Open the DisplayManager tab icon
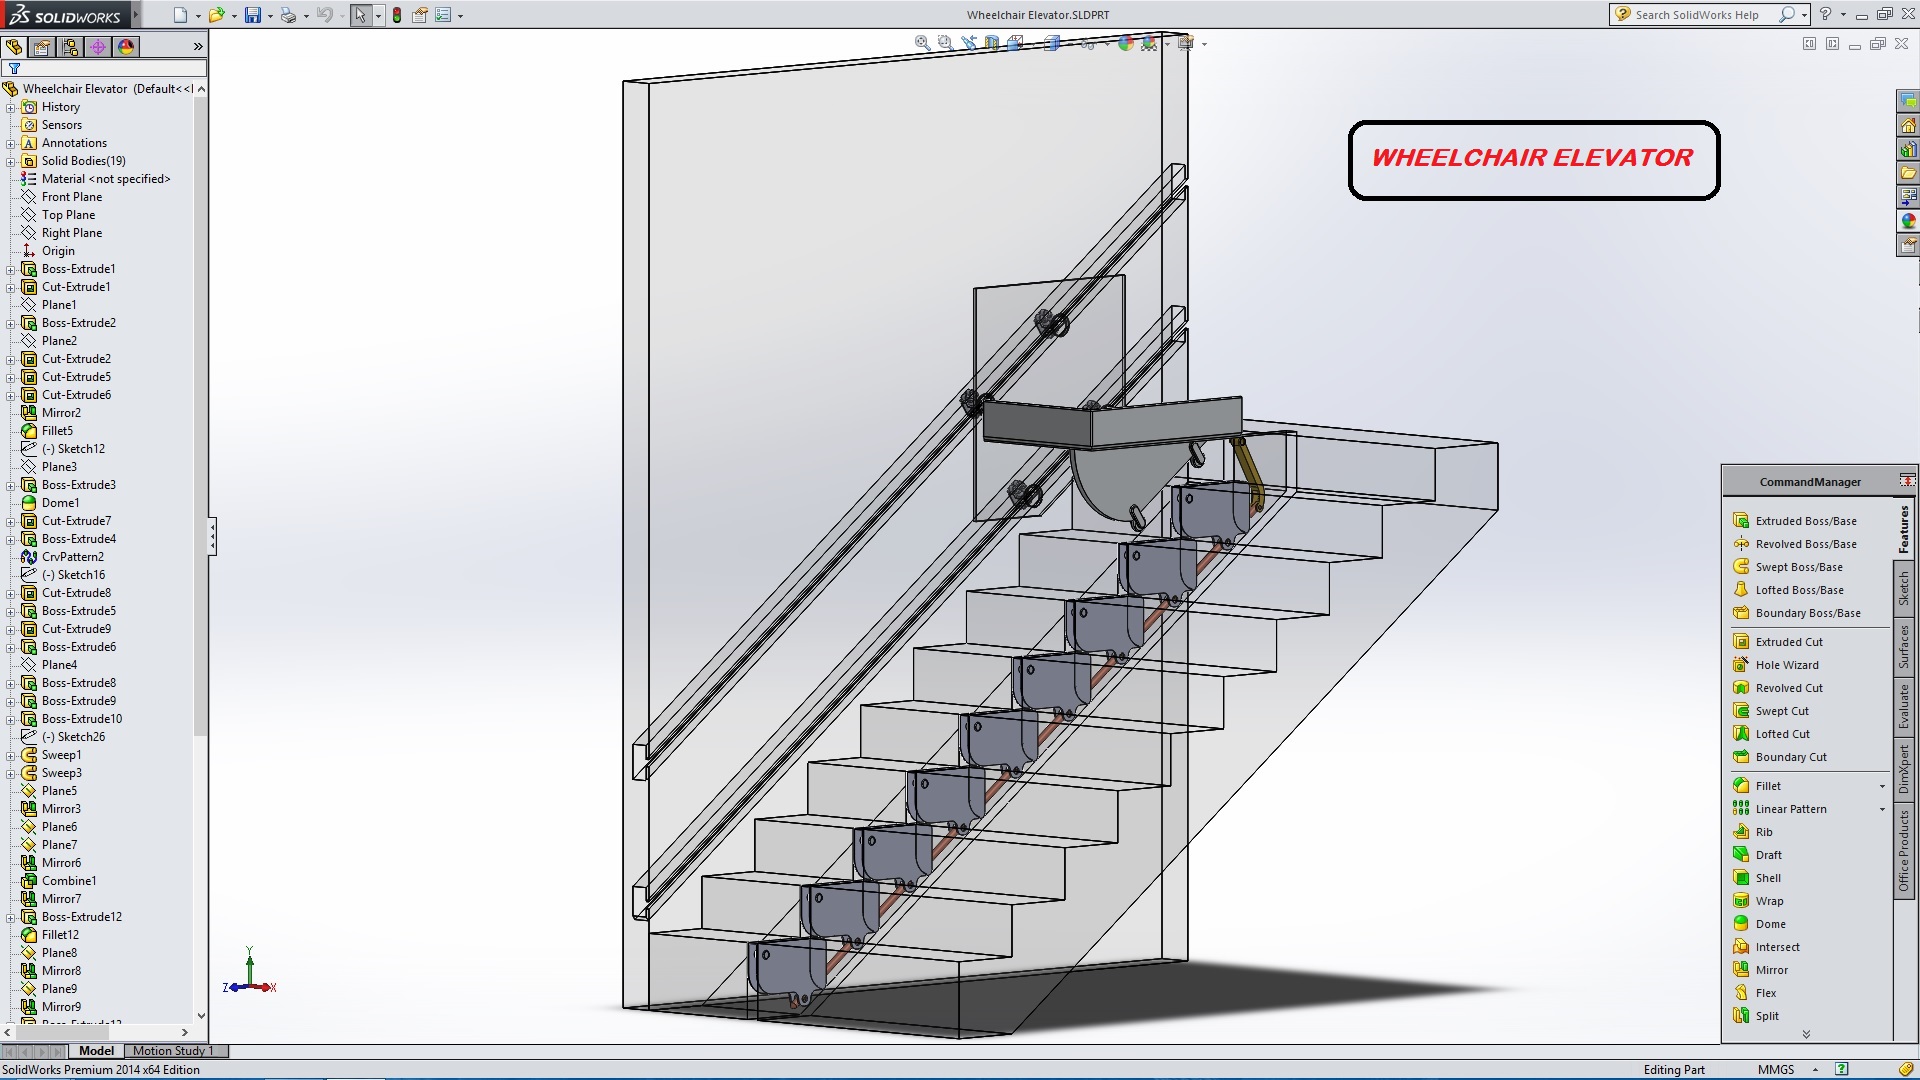Screen dimensions: 1920x1080 [x=126, y=47]
